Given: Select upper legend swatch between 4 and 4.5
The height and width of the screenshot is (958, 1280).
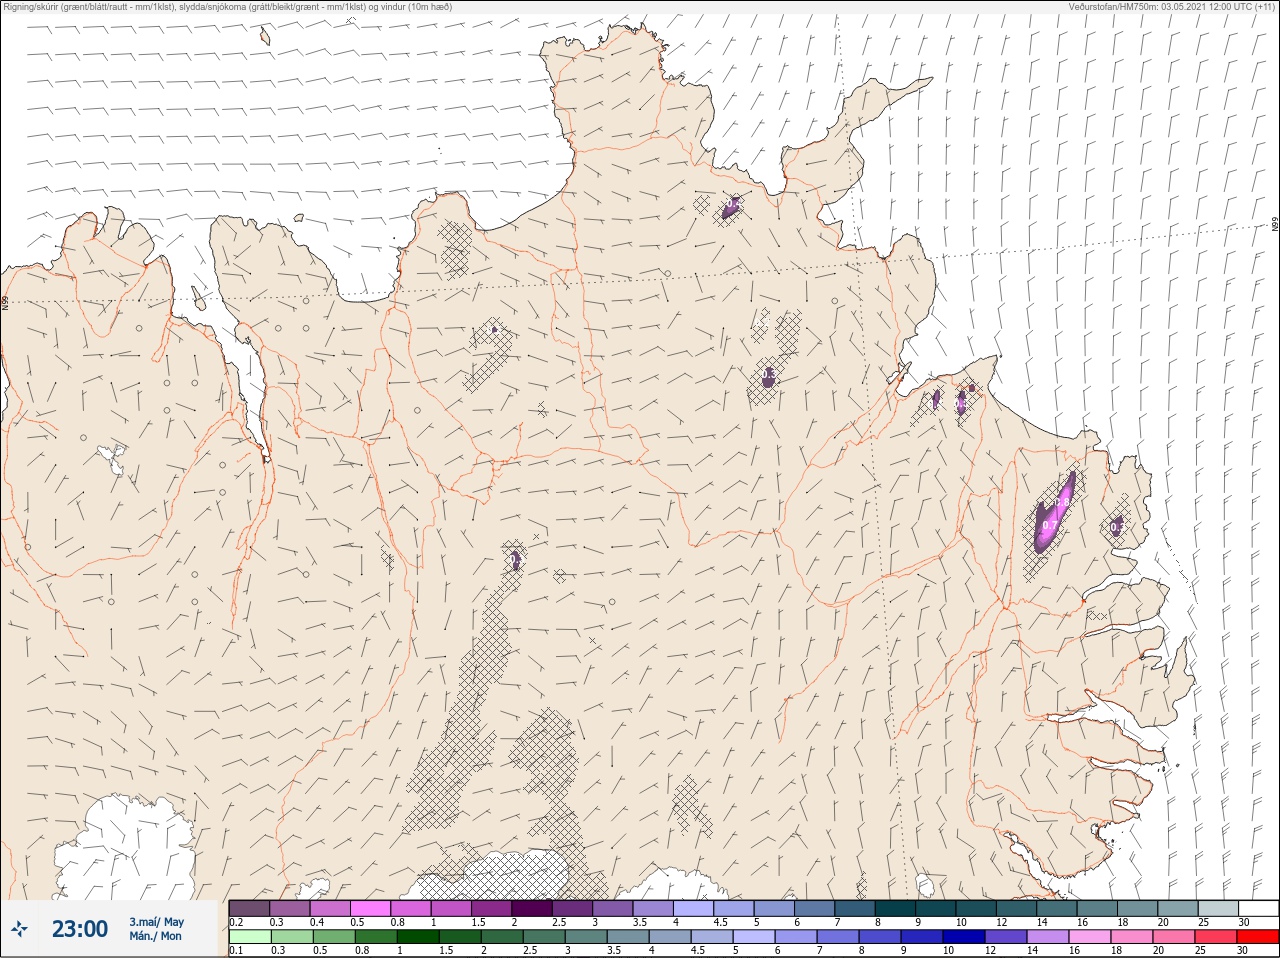Looking at the screenshot, I should pyautogui.click(x=694, y=908).
